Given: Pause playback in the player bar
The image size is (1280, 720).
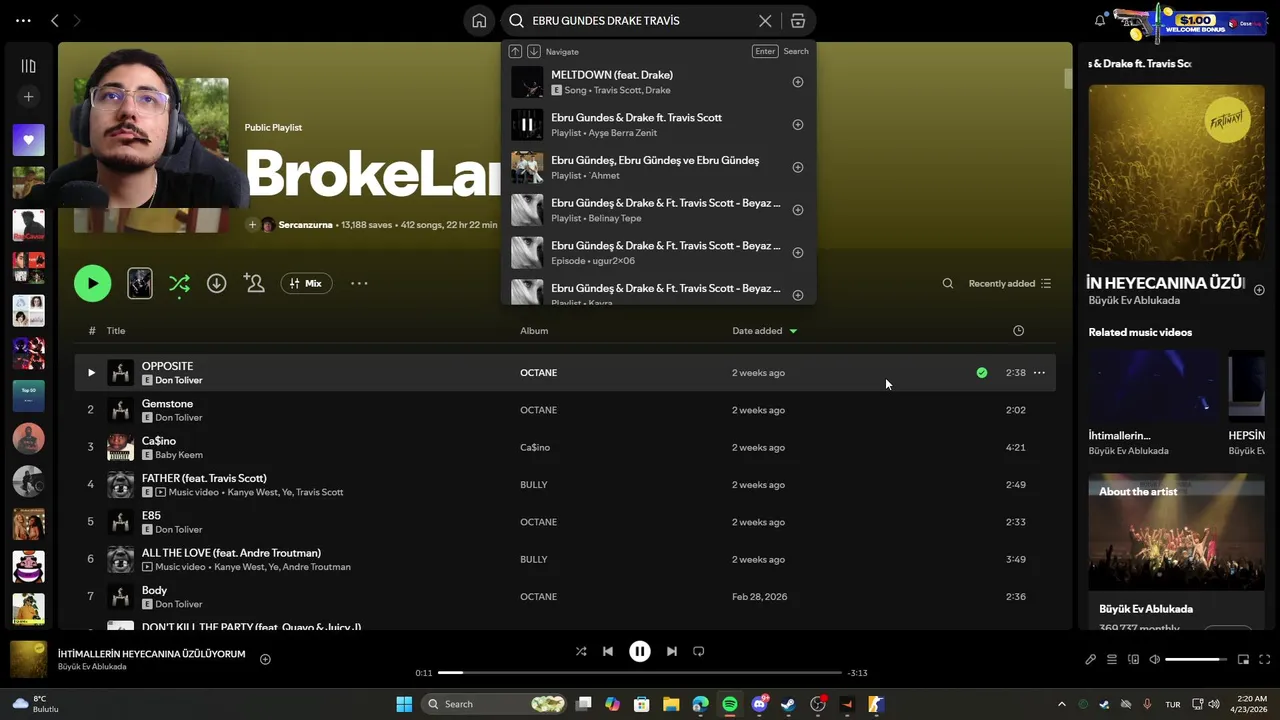Looking at the screenshot, I should [640, 651].
